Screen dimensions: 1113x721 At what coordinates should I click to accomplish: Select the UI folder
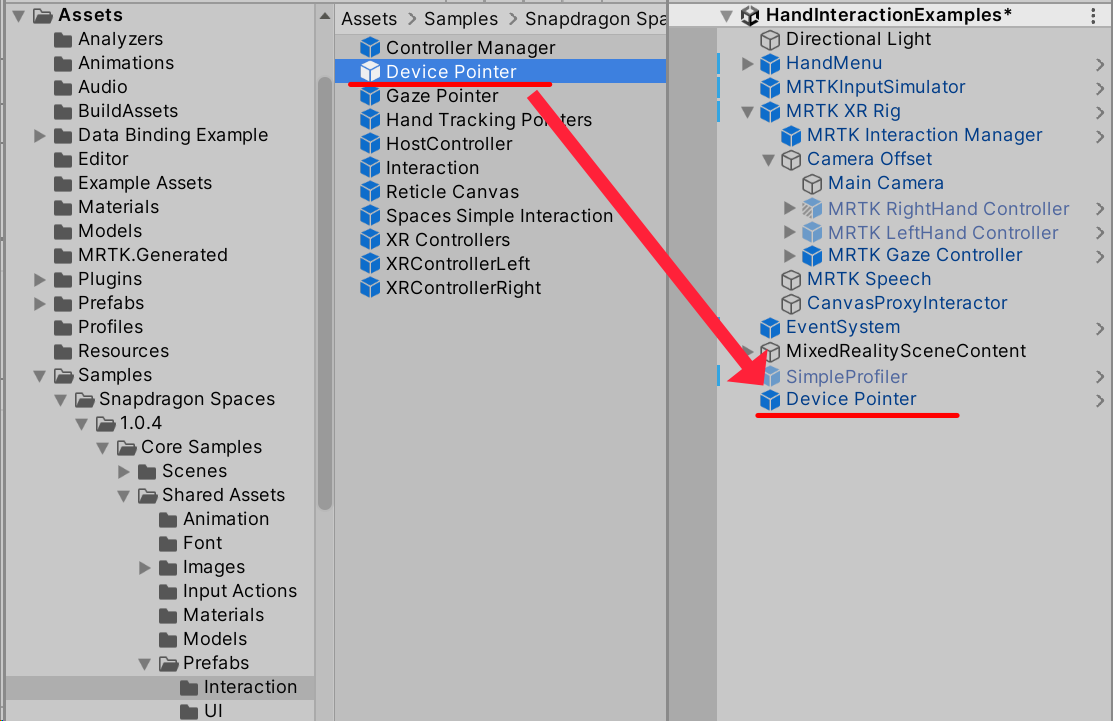click(x=213, y=711)
